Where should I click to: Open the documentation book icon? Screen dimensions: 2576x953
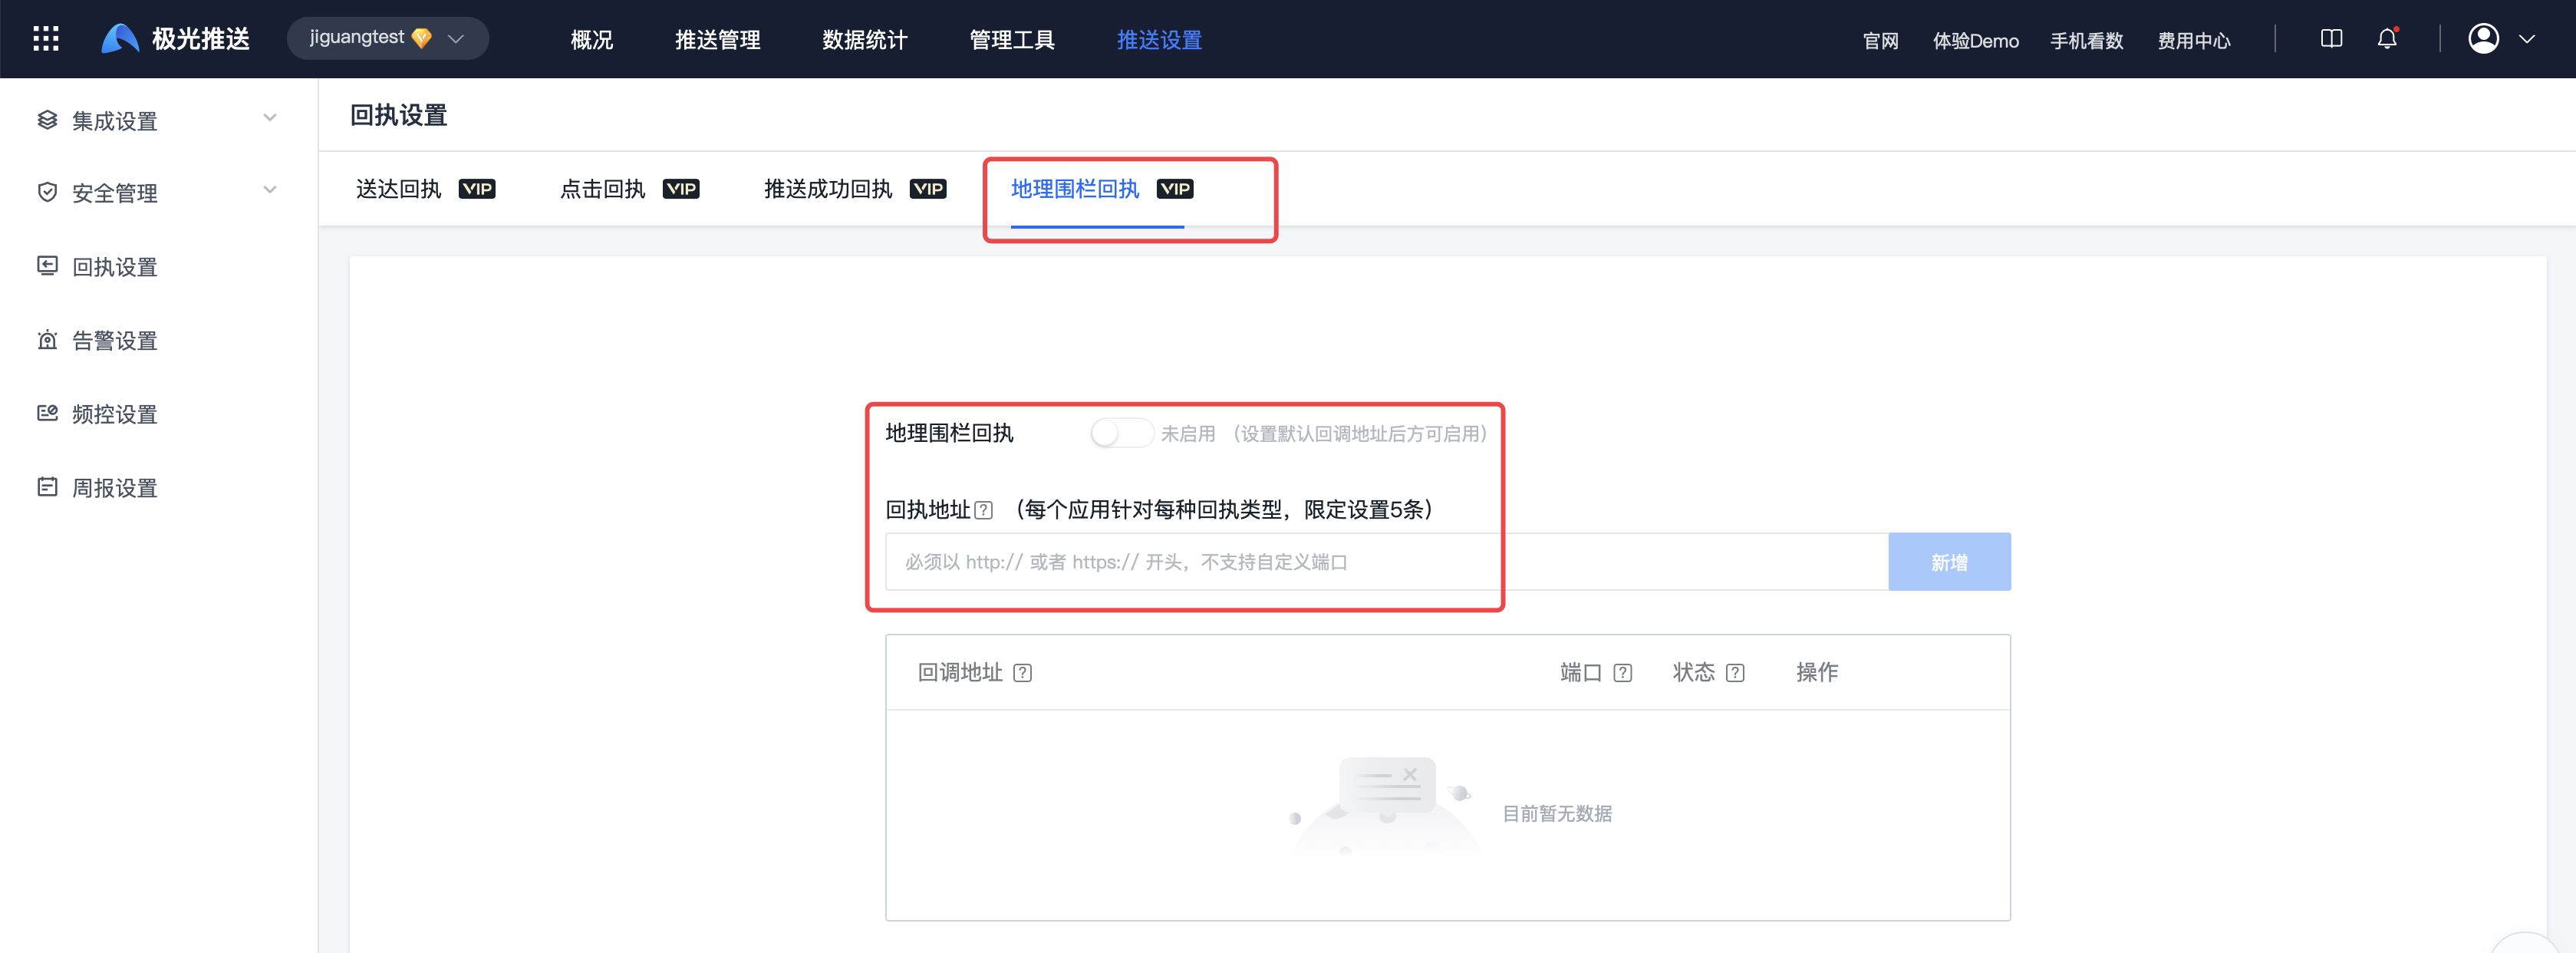2331,39
